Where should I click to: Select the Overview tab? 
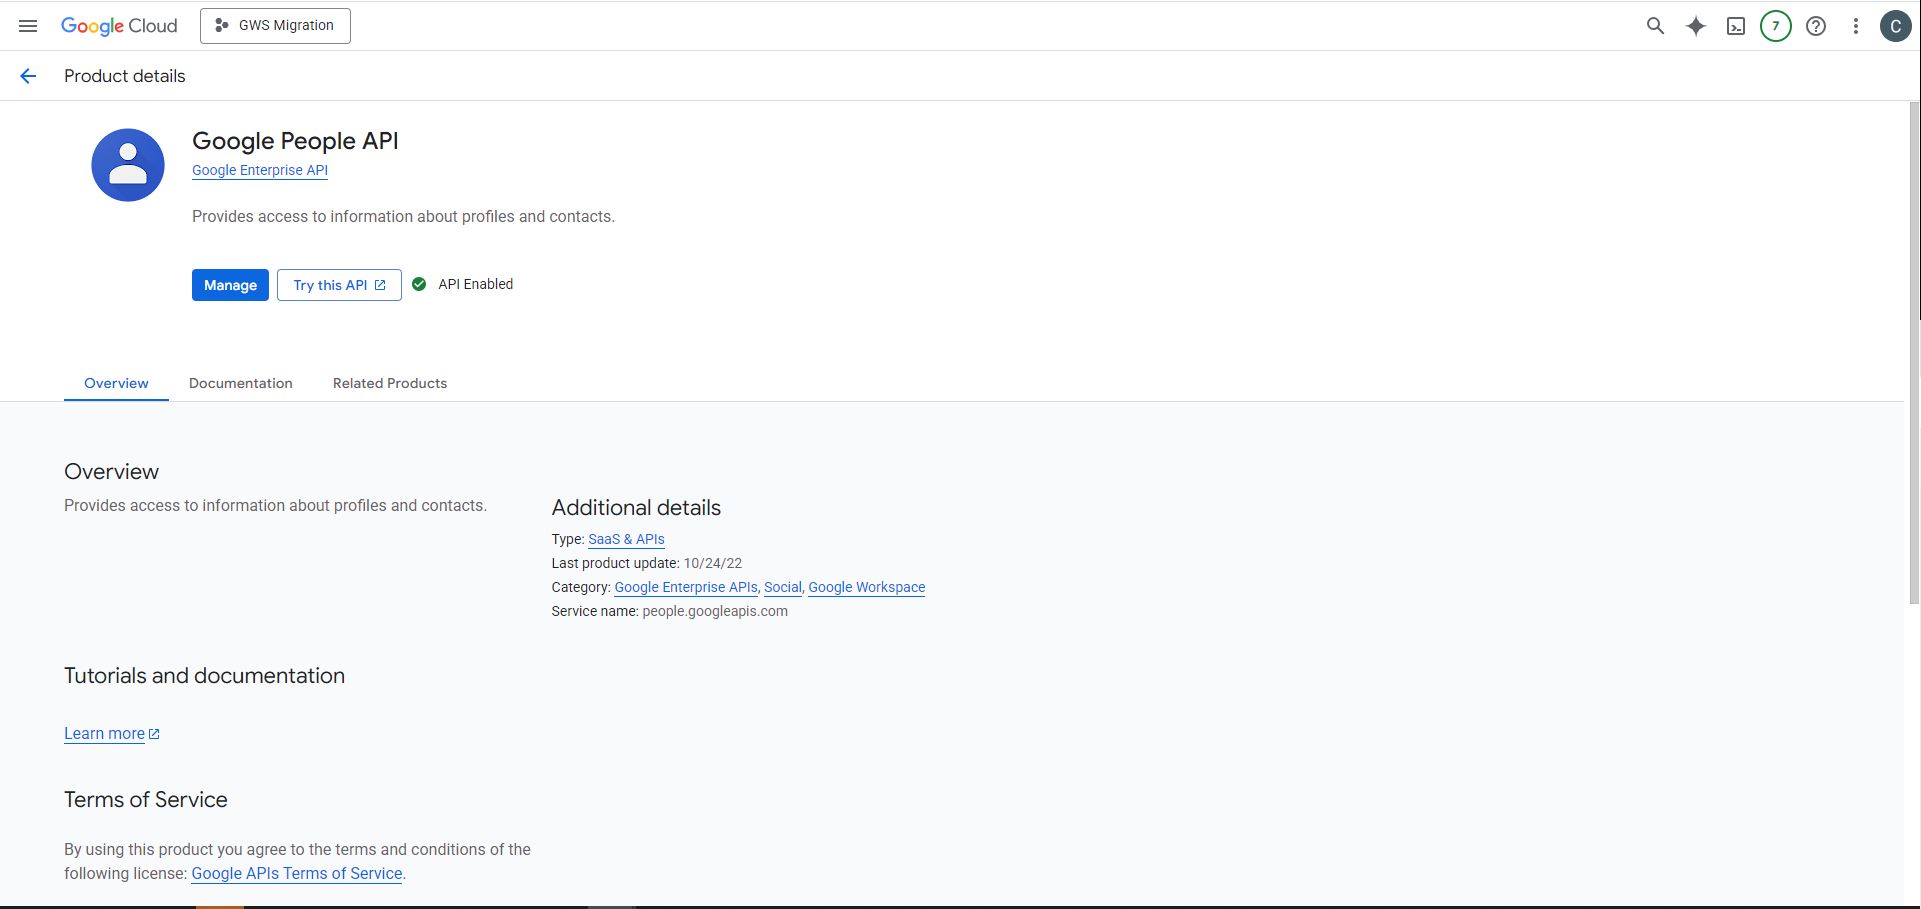tap(116, 383)
